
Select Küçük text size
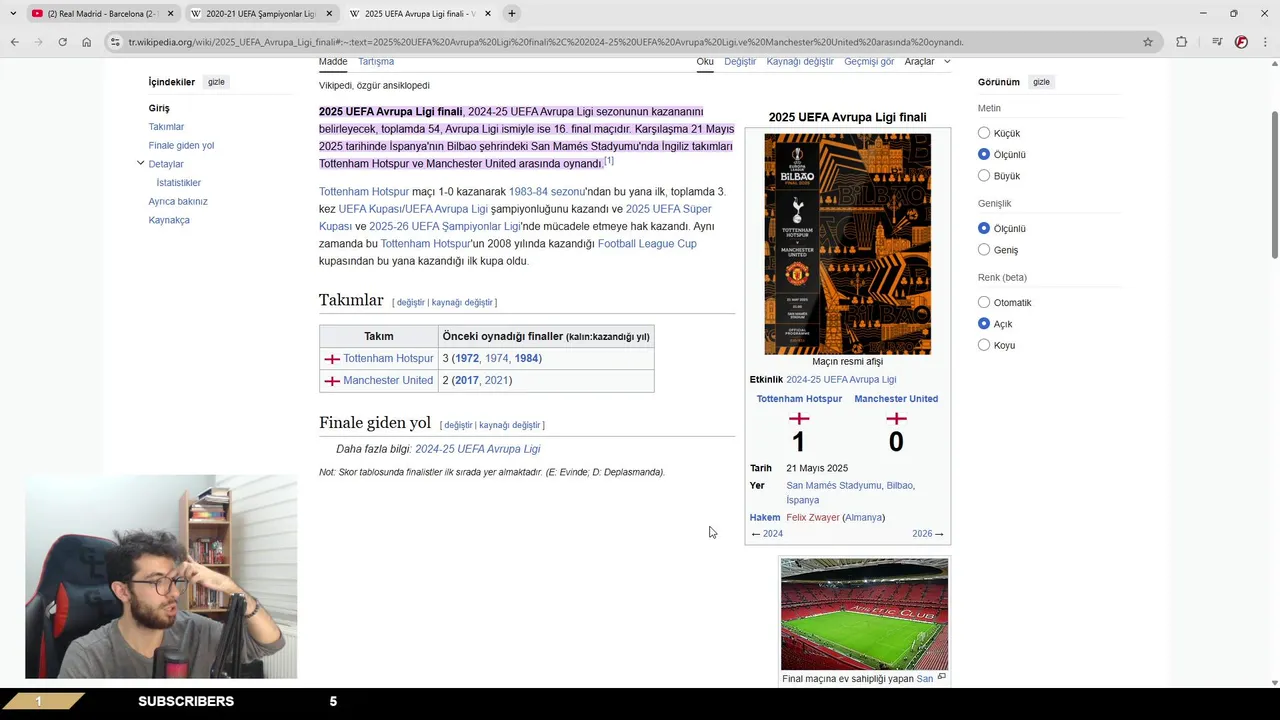[x=984, y=133]
